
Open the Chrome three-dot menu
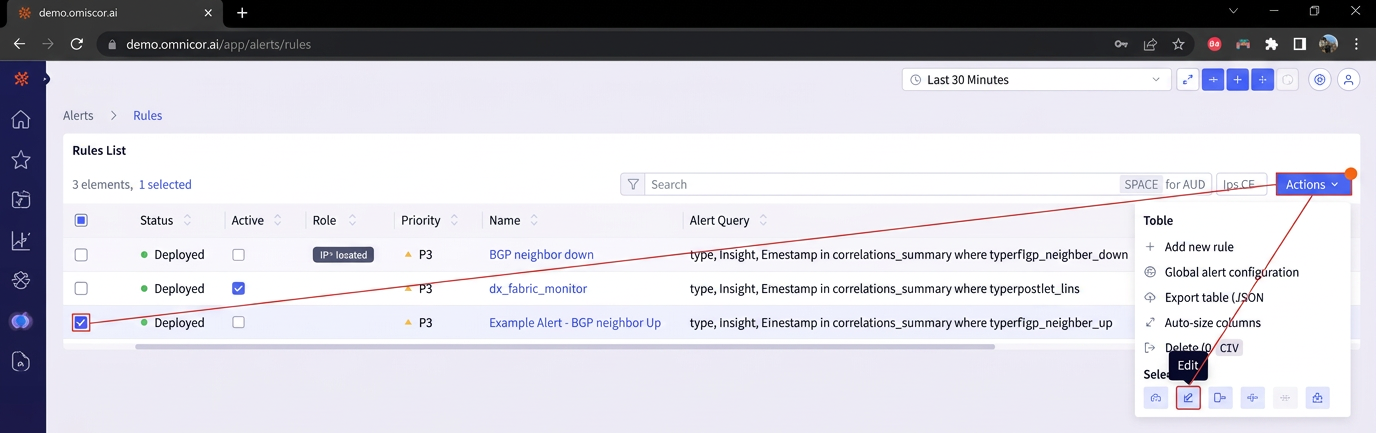pyautogui.click(x=1356, y=44)
